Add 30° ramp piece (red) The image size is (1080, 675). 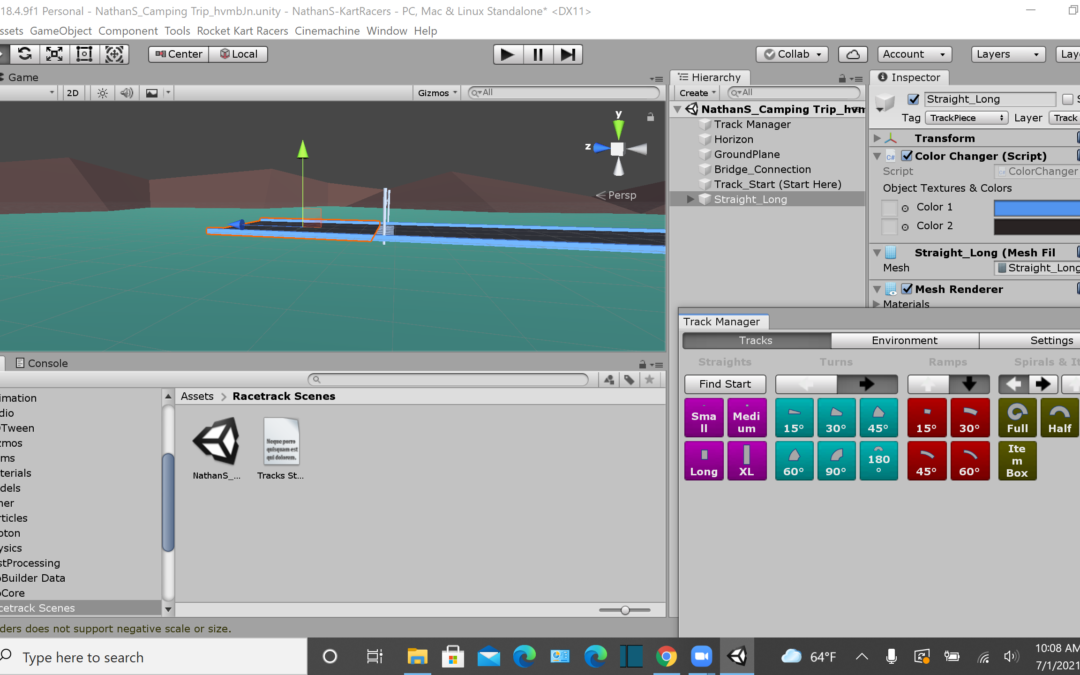click(x=969, y=417)
